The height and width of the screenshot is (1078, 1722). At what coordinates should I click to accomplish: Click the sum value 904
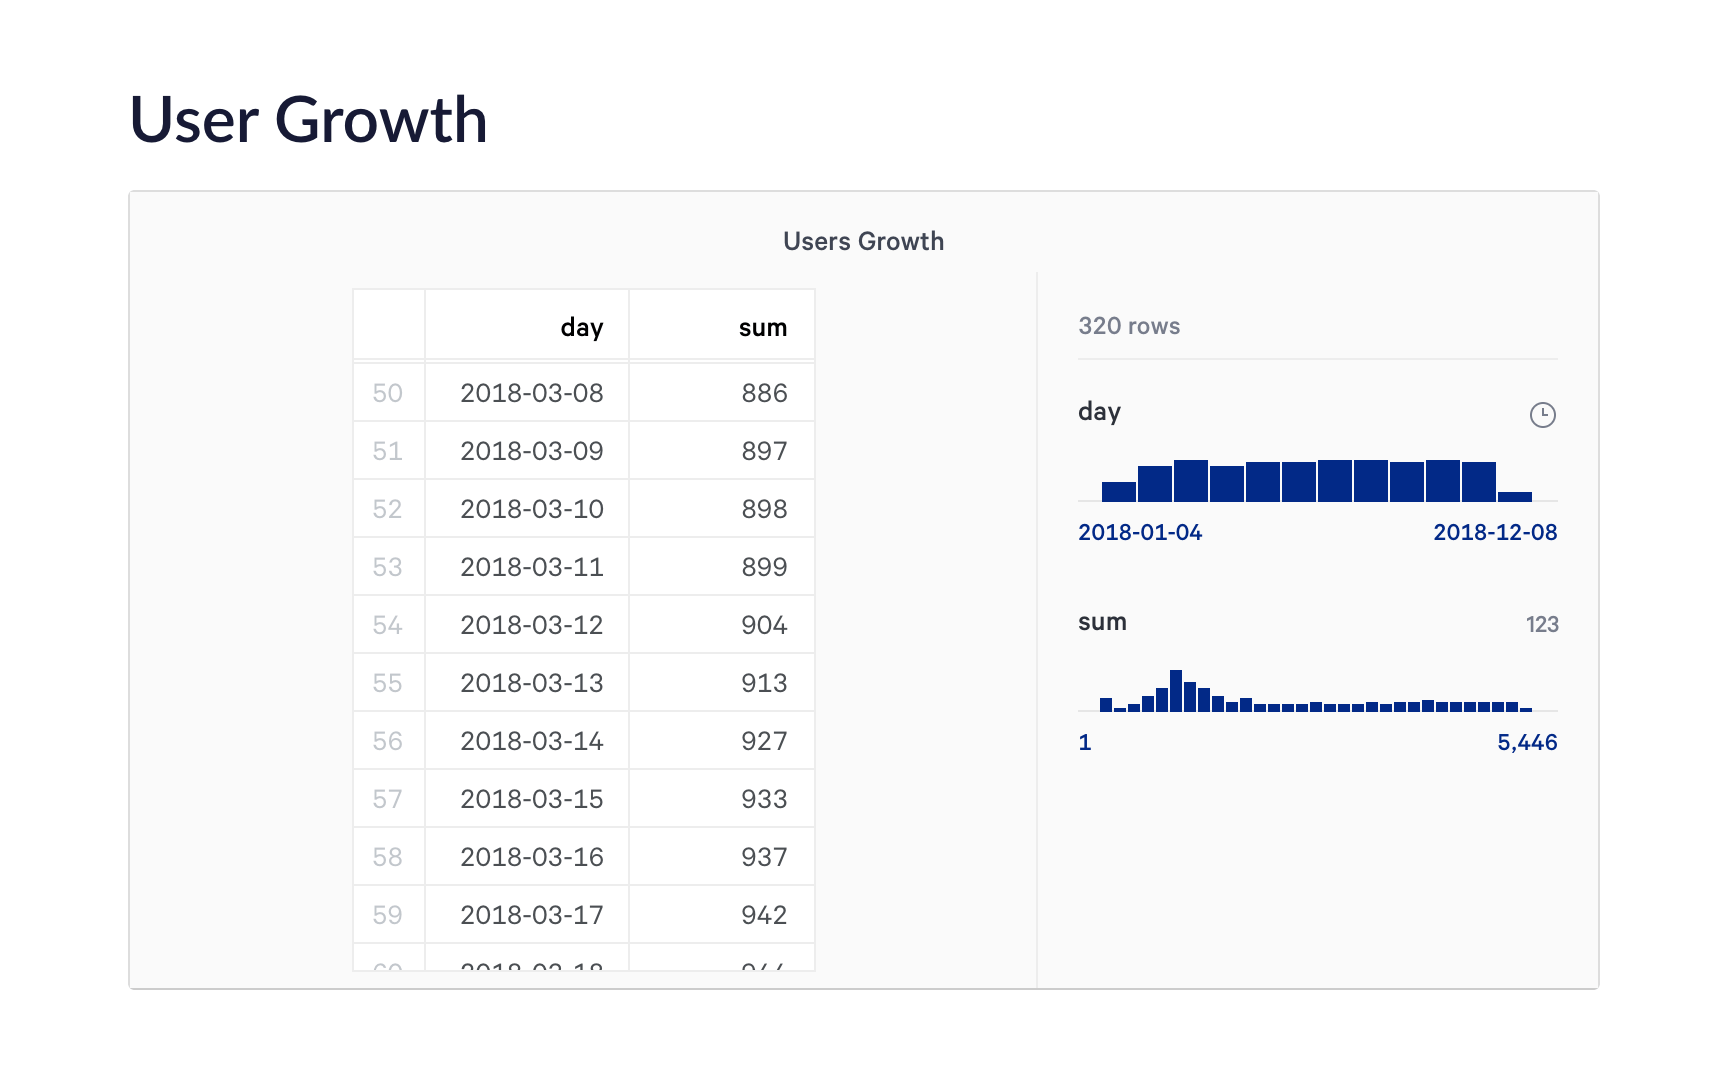[764, 625]
